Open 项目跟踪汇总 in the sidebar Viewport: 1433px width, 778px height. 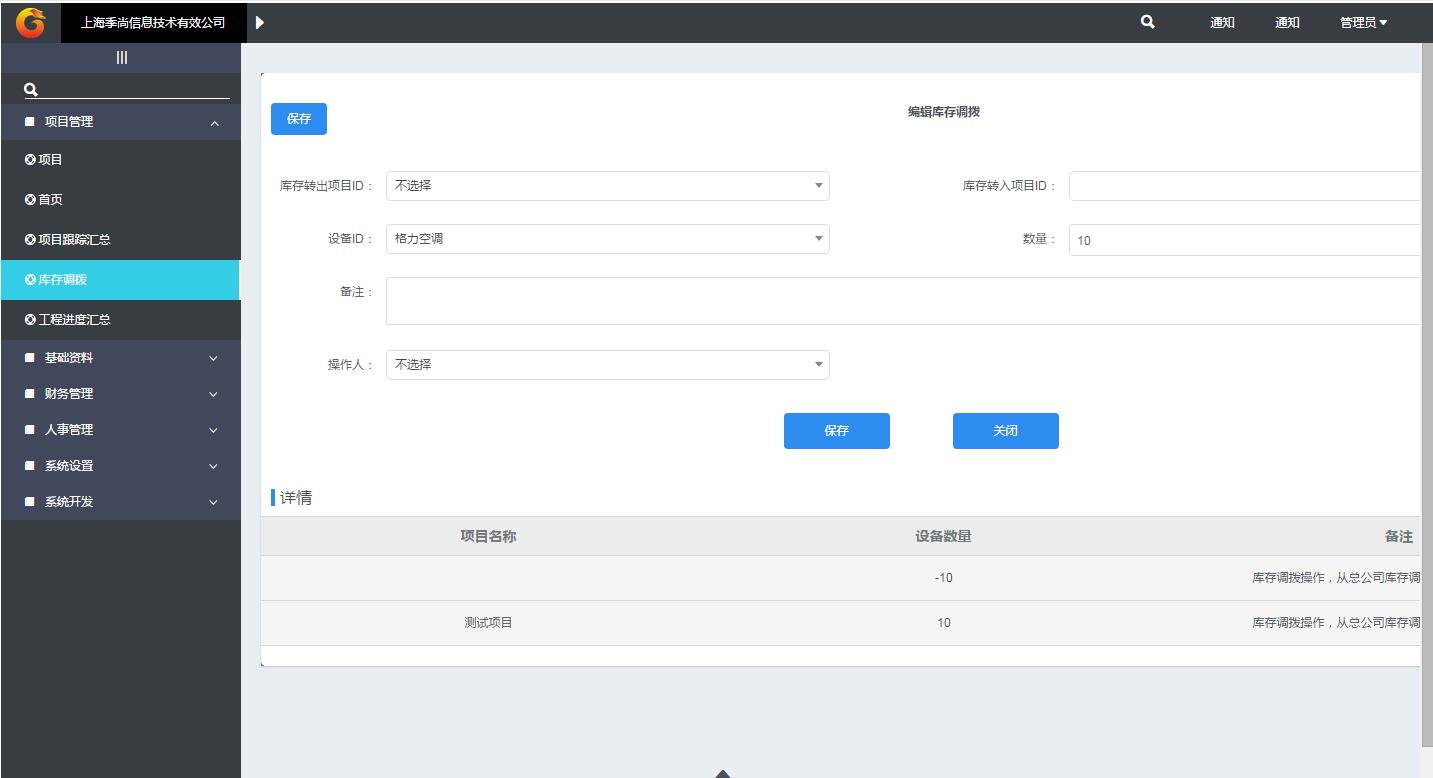tap(74, 240)
